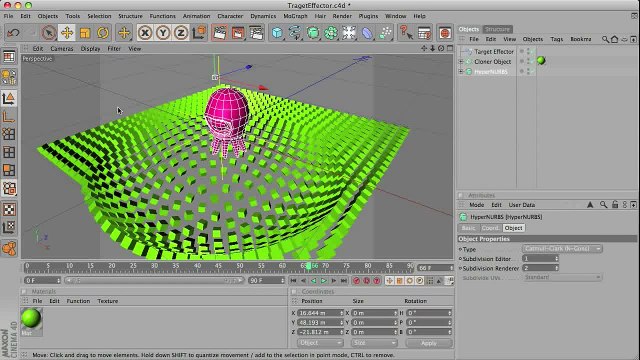The width and height of the screenshot is (640, 360).
Task: Switch the world coordinate system icon
Action: pyautogui.click(x=199, y=33)
